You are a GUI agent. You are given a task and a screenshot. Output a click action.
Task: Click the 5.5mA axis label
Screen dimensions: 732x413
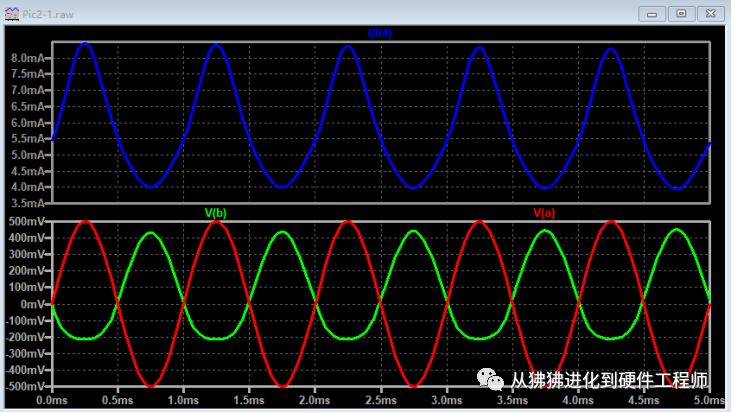(x=28, y=139)
